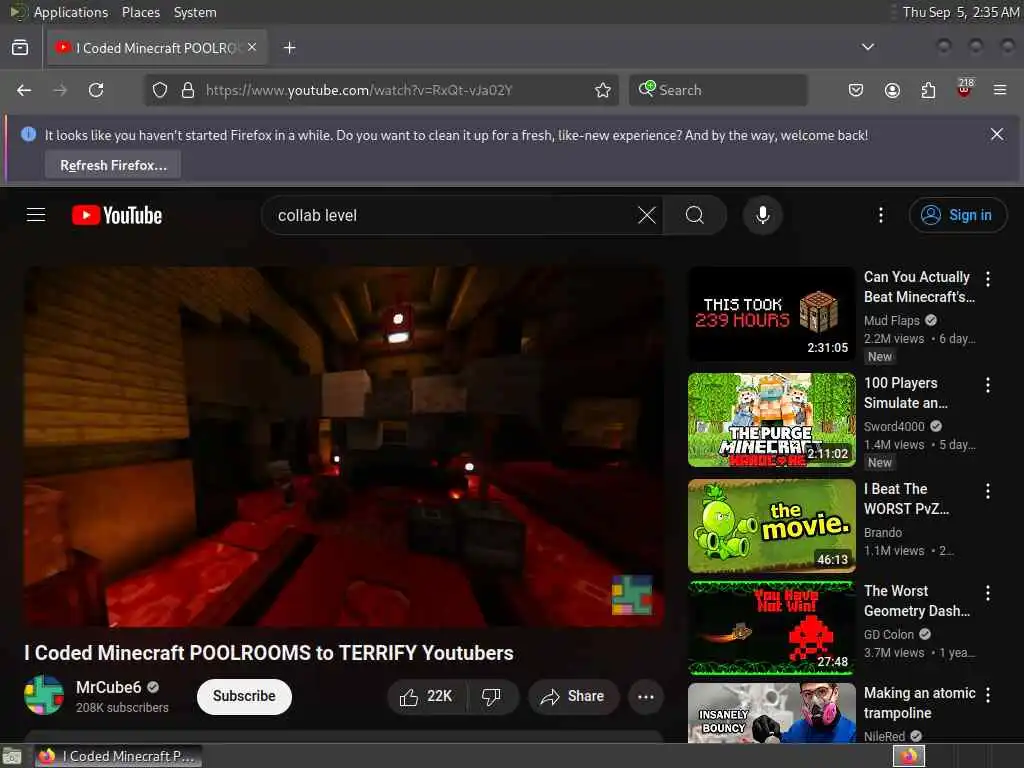Clear the search text with the X icon
This screenshot has width=1024, height=768.
(647, 215)
